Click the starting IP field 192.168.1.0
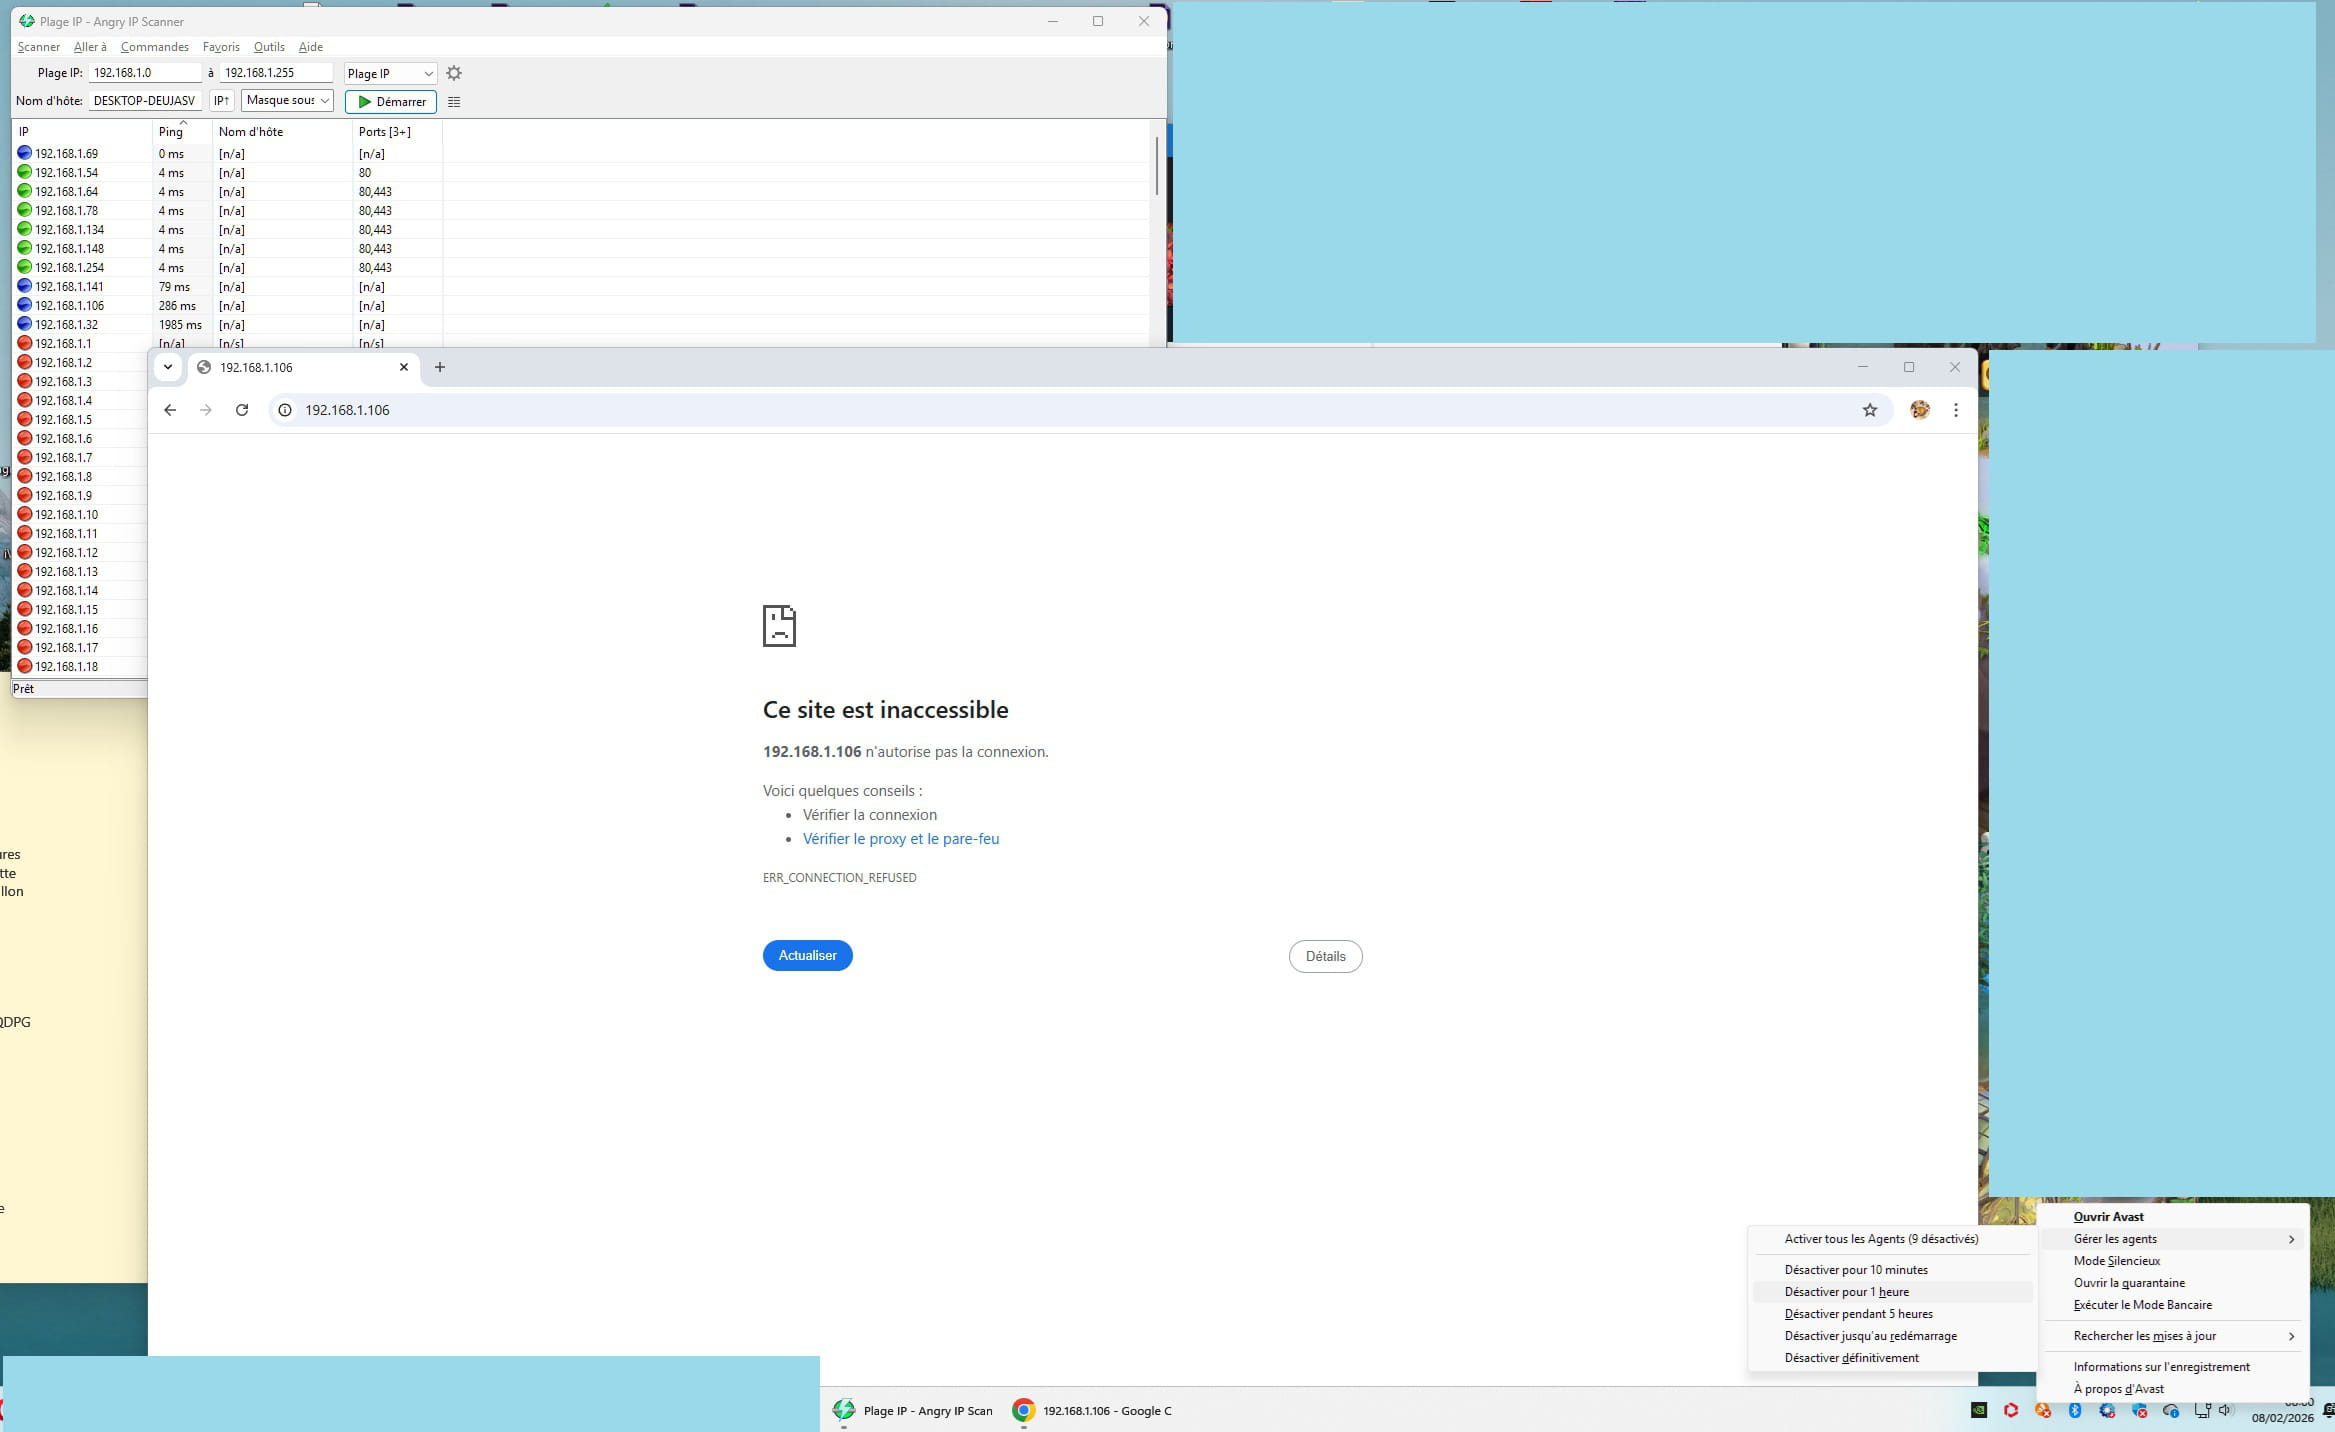Screen dimensions: 2335x1432 pyautogui.click(x=145, y=73)
